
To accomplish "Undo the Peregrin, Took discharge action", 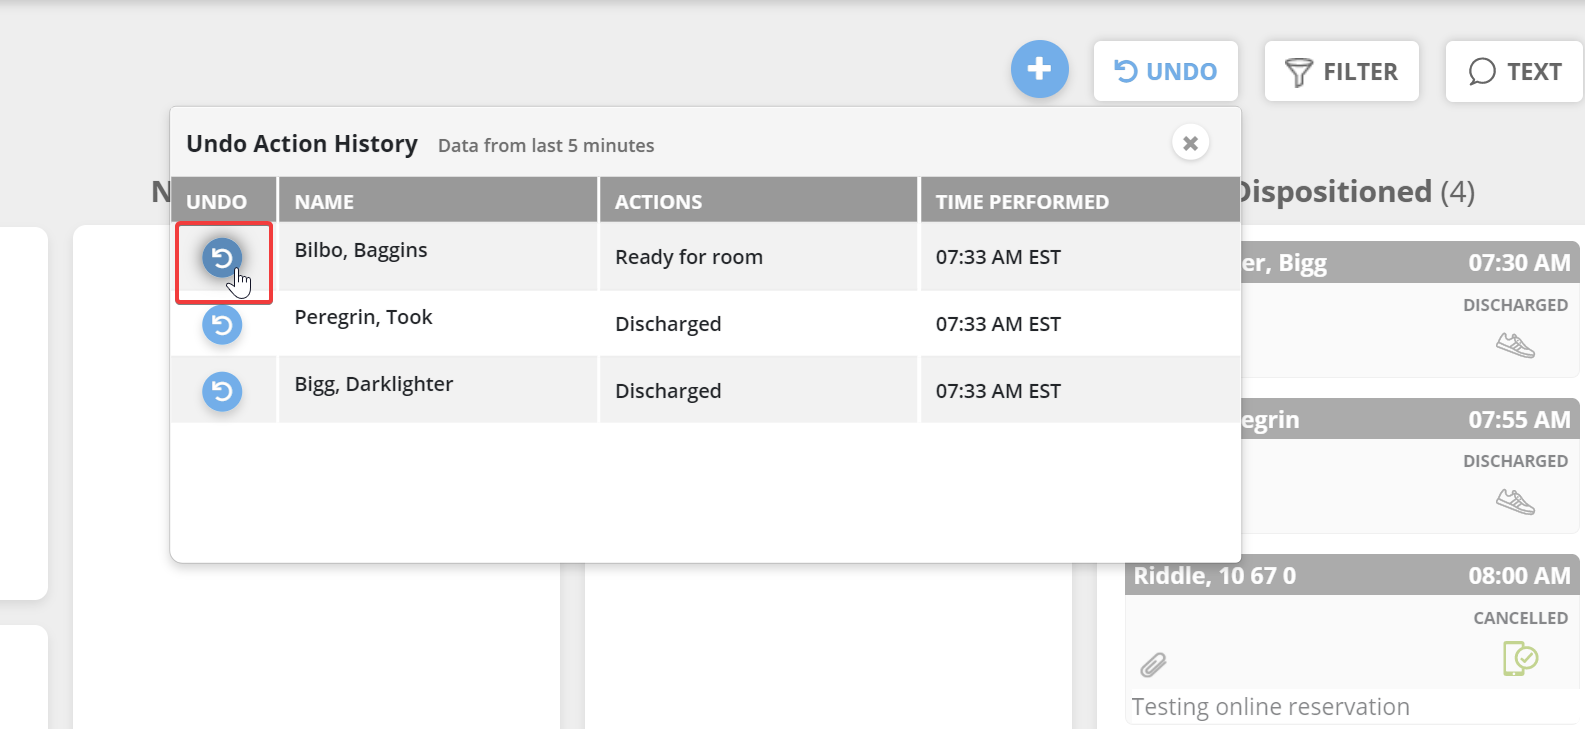I will (222, 325).
